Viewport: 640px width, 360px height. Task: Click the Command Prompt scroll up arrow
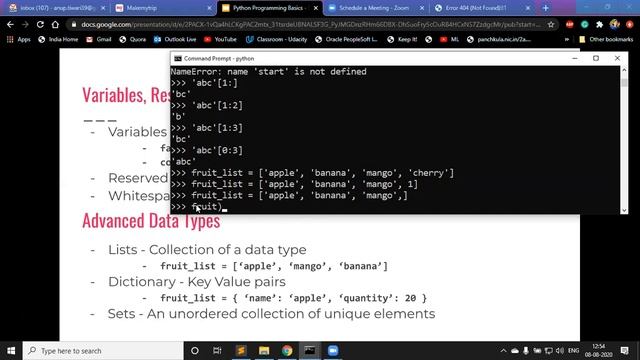coord(624,70)
